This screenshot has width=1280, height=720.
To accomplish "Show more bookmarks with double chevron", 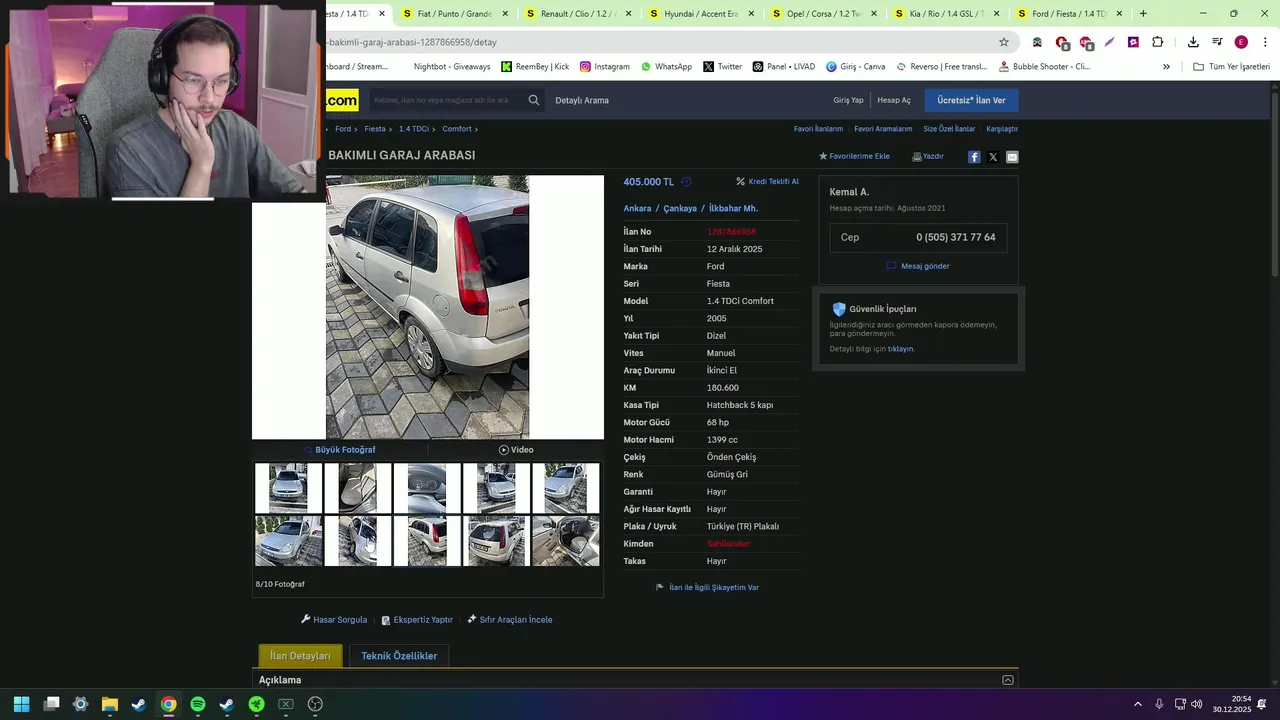I will (1166, 66).
